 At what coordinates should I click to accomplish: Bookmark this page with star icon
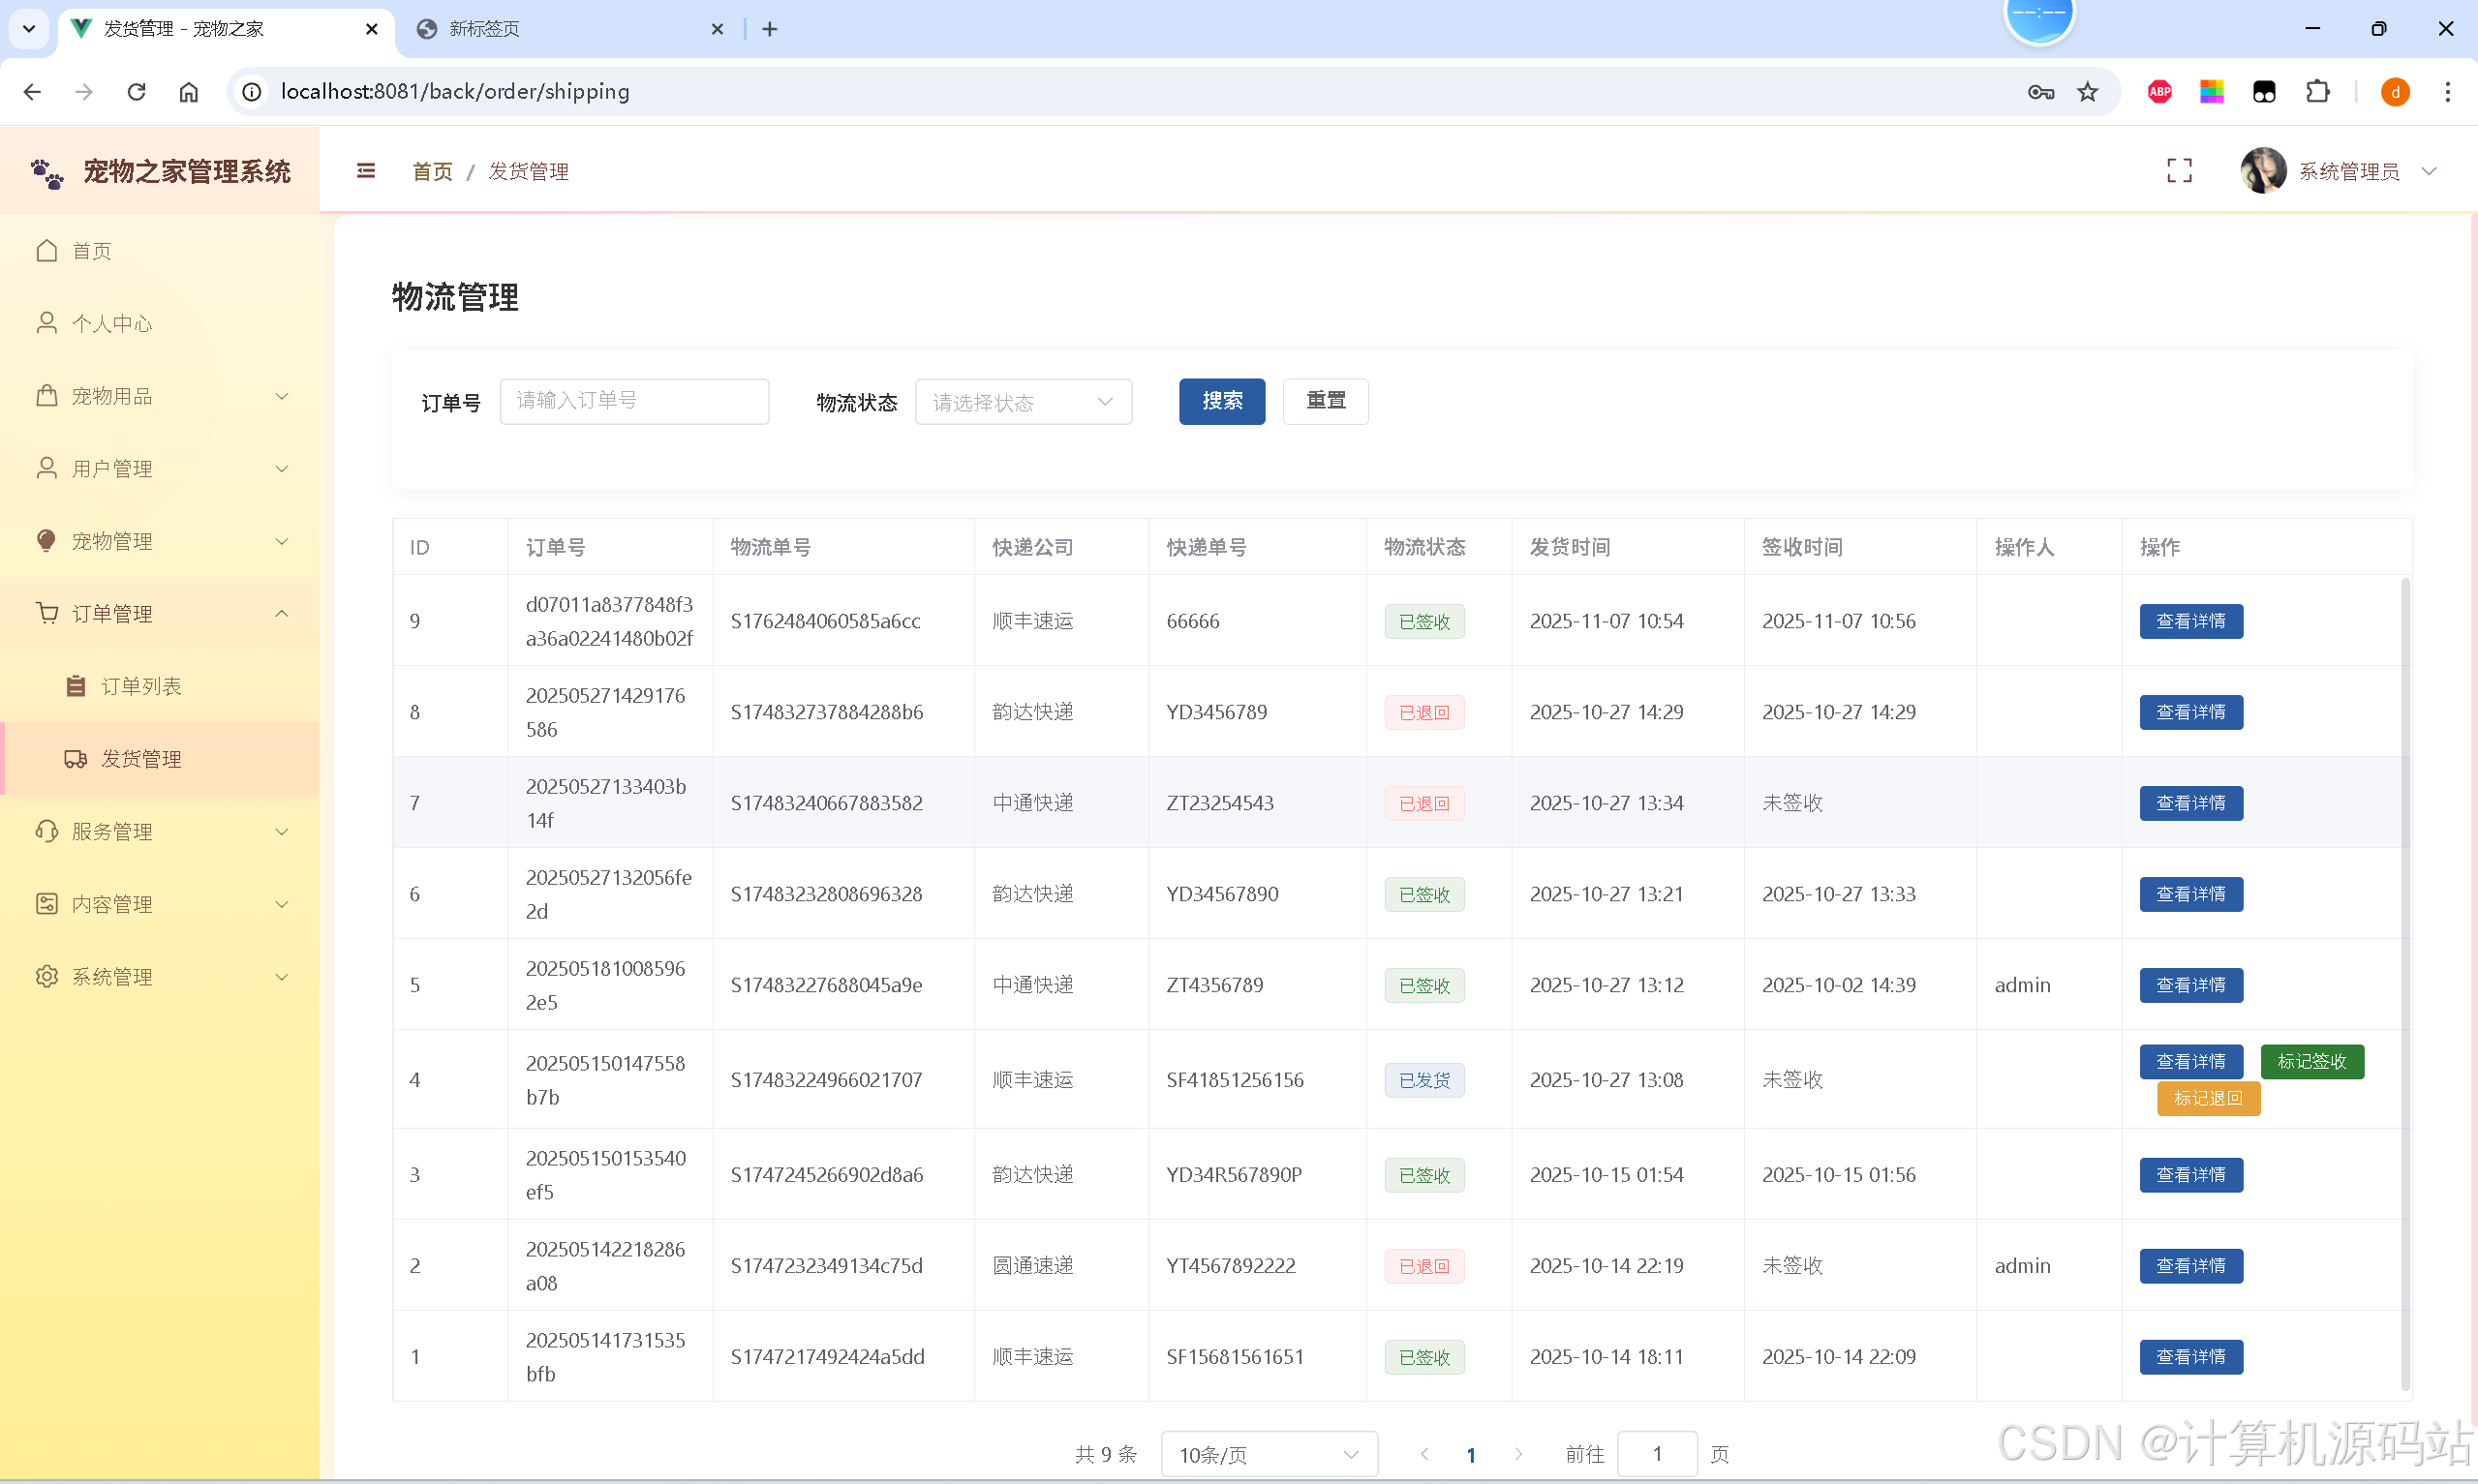pos(2088,92)
